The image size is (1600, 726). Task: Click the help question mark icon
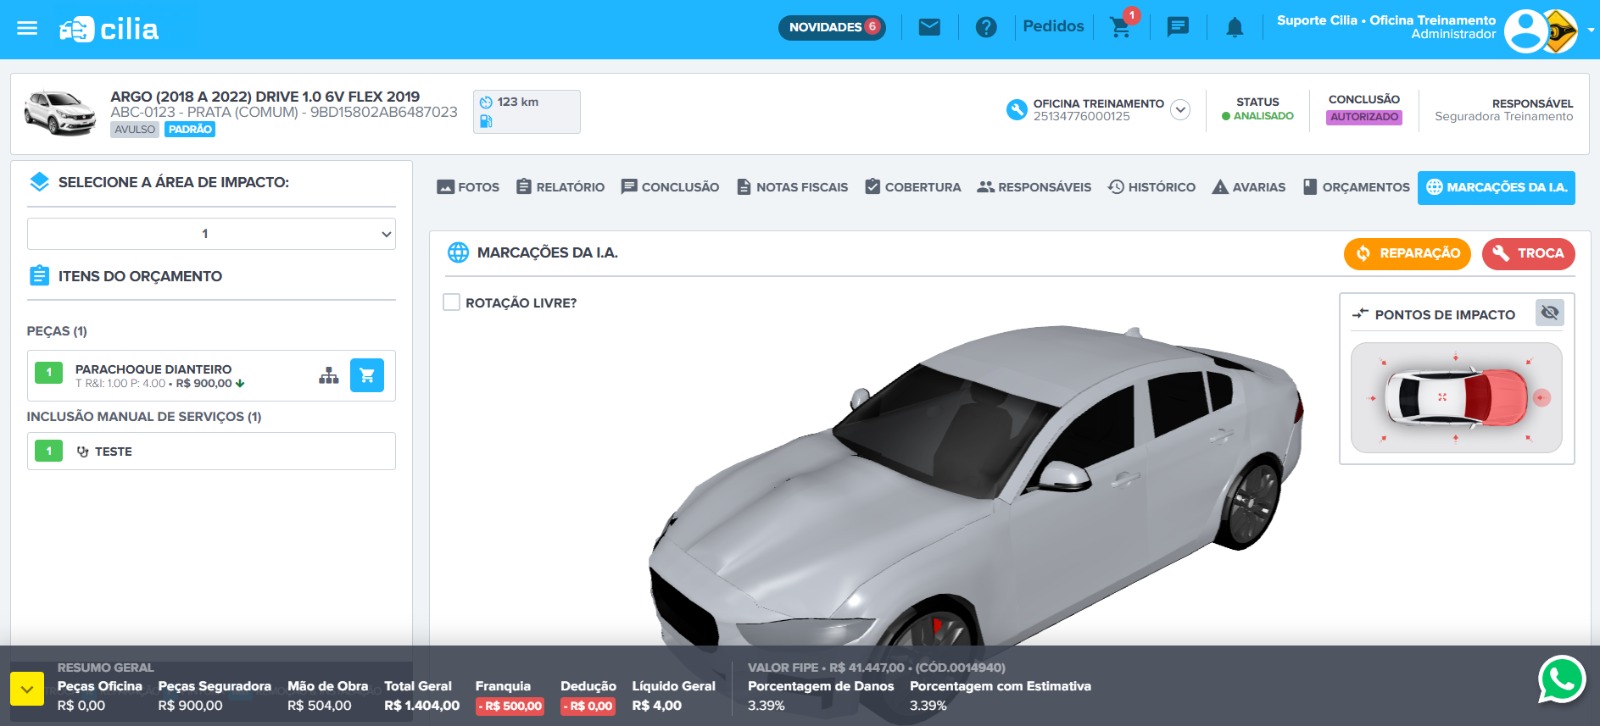coord(986,27)
